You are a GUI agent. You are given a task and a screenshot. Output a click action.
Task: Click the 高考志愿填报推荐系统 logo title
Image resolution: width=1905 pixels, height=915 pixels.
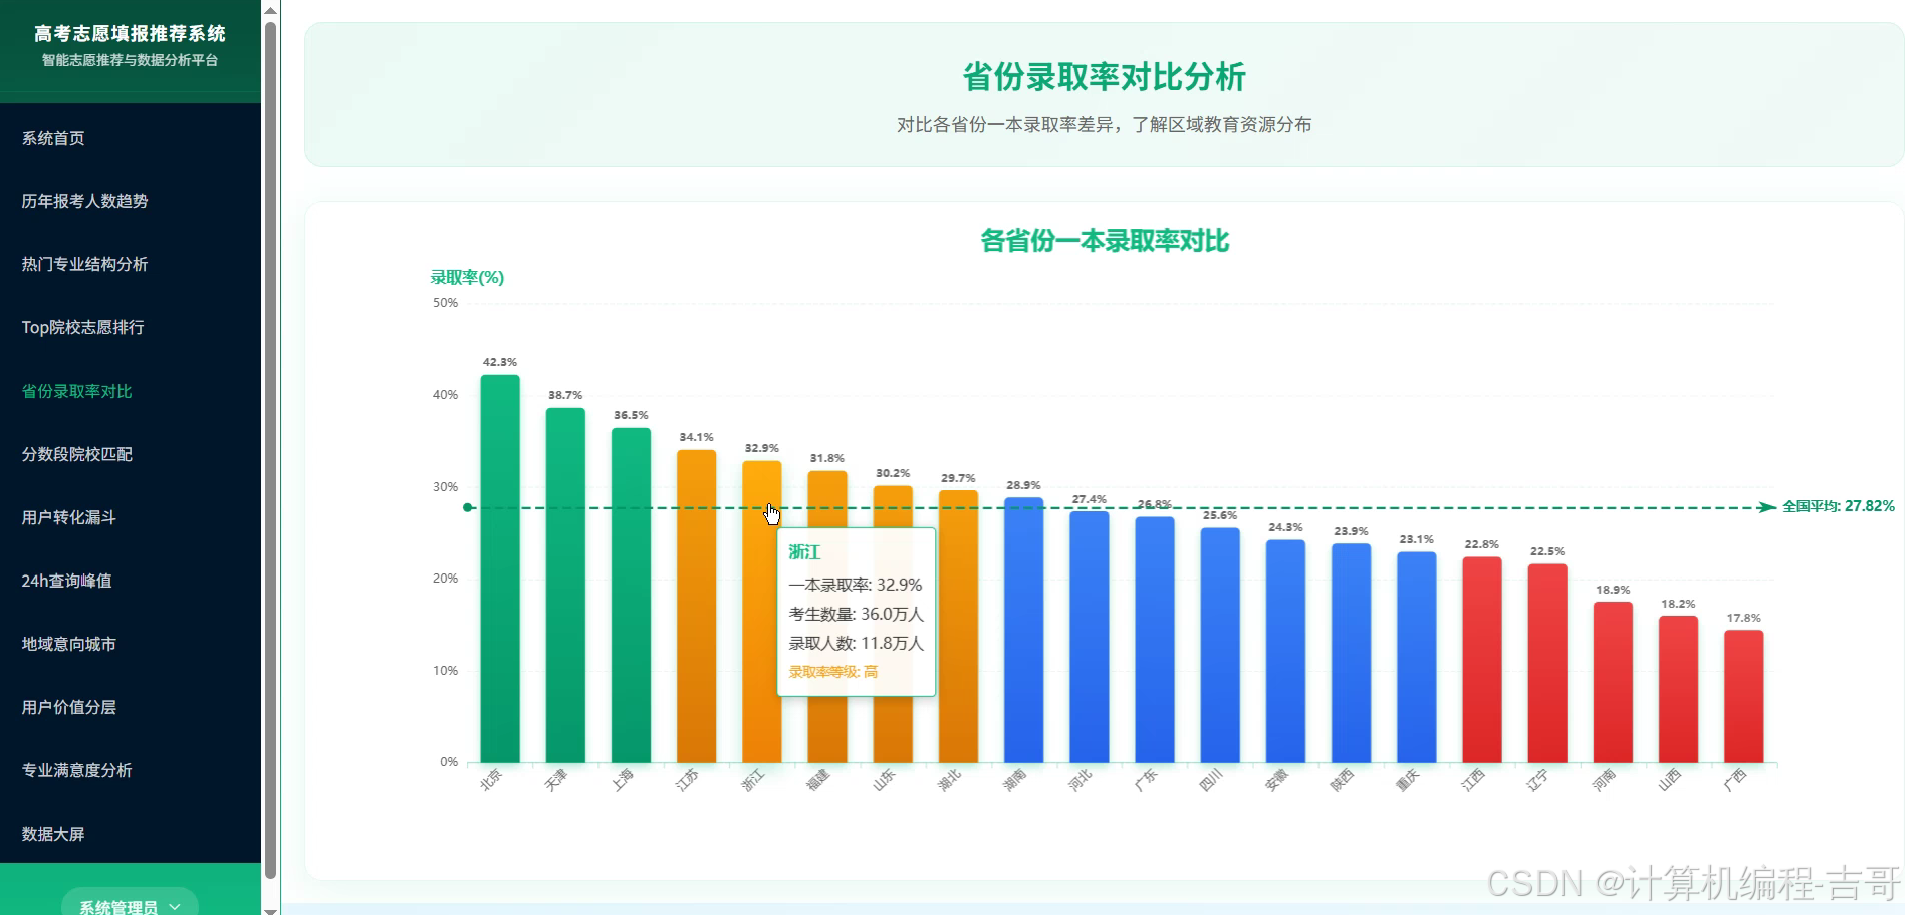pyautogui.click(x=130, y=33)
